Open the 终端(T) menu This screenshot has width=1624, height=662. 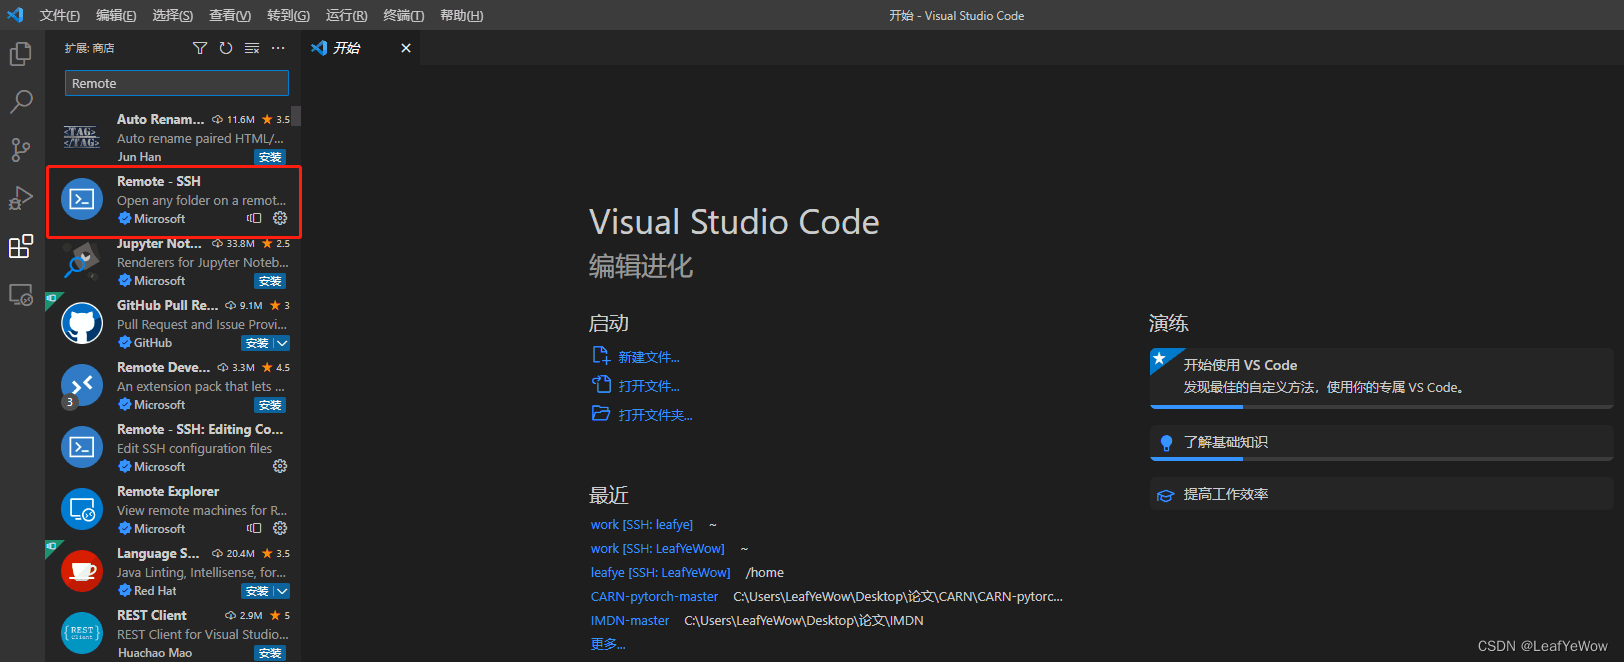(x=403, y=15)
